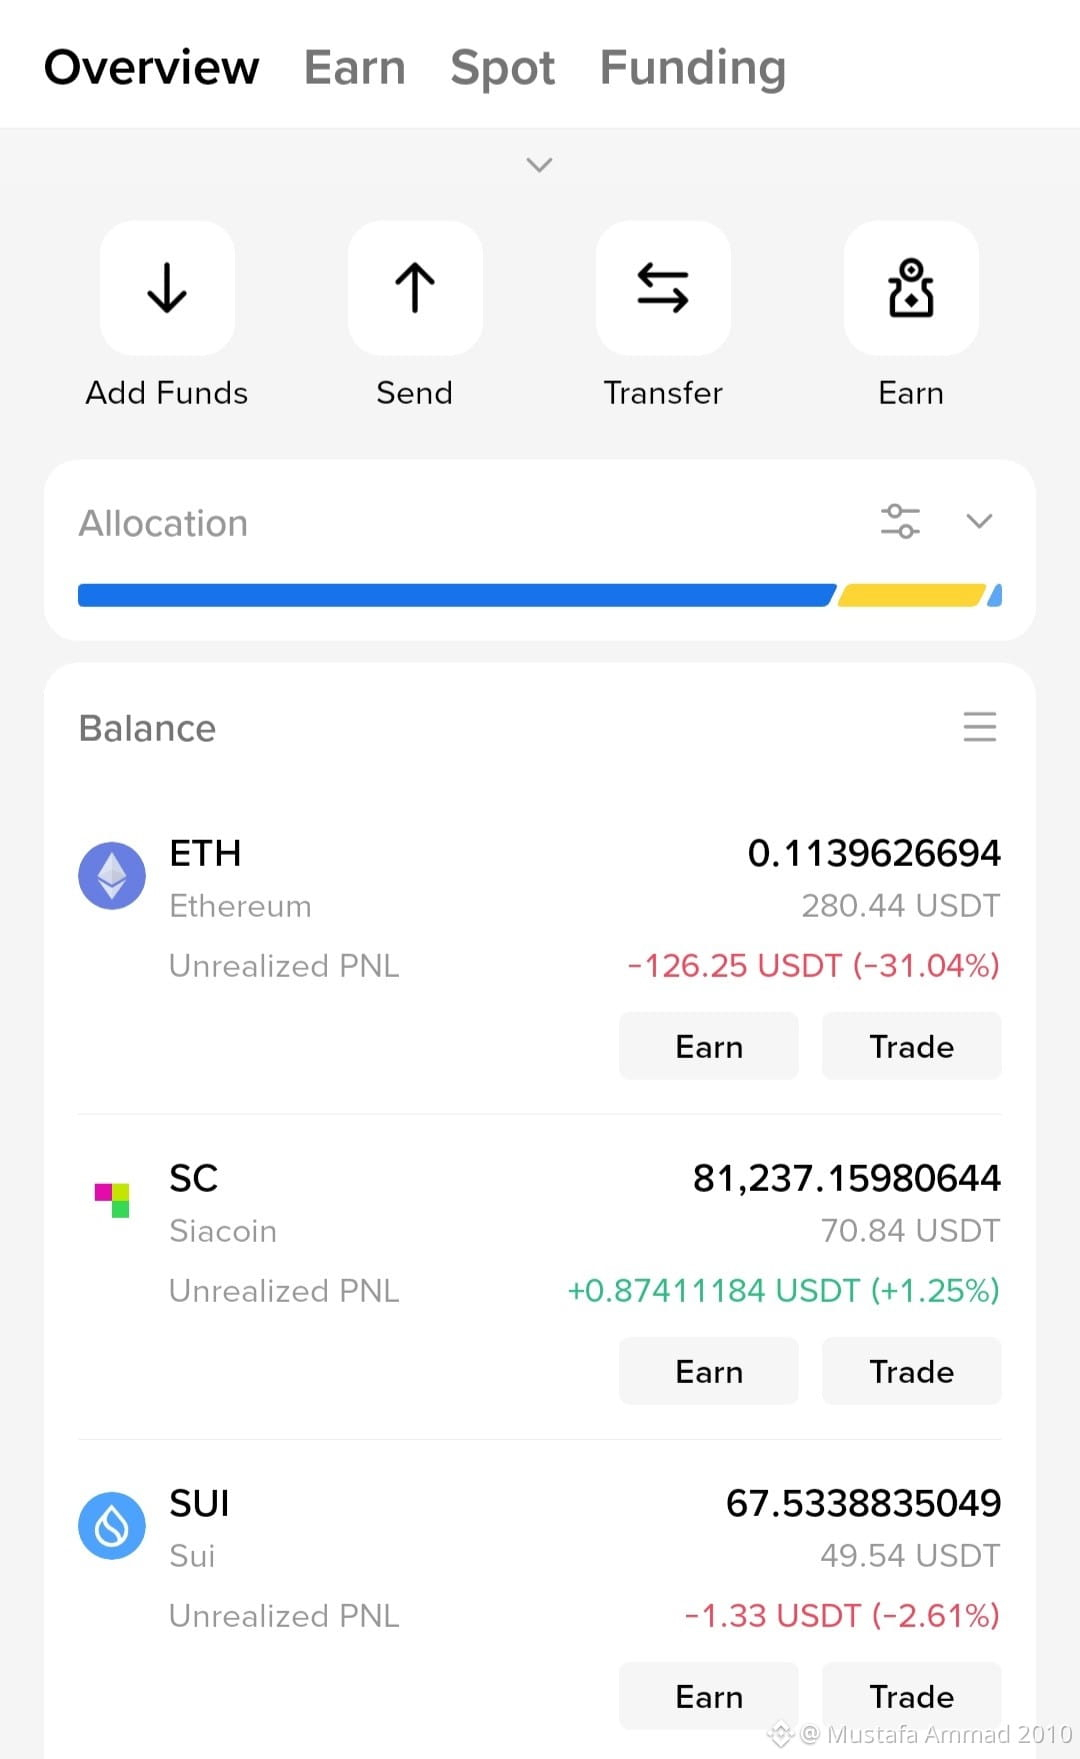Viewport: 1080px width, 1759px height.
Task: Select the yellow allocation bar segment
Action: (912, 595)
